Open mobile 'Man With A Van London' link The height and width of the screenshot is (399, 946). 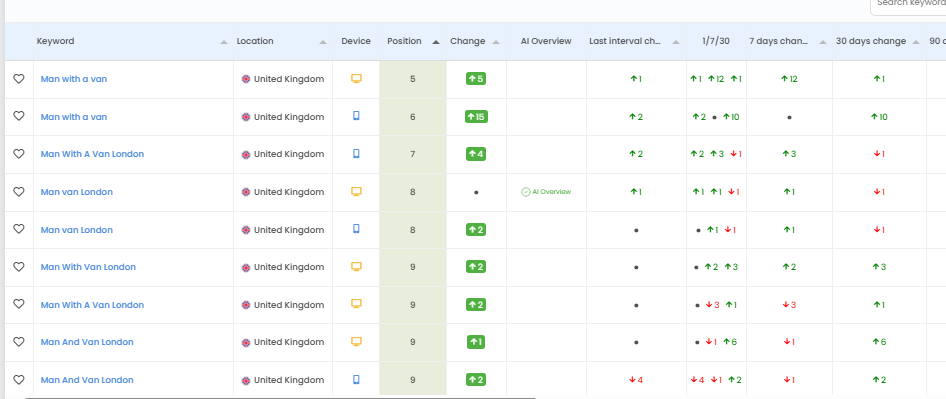(x=92, y=155)
